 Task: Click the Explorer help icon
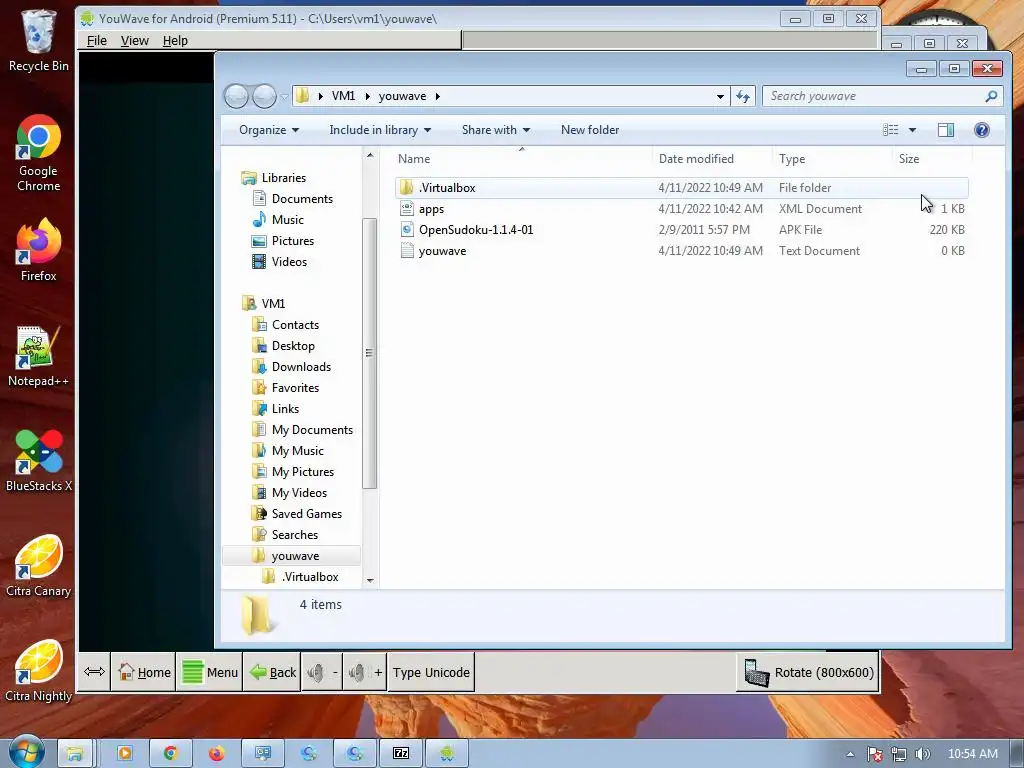(982, 130)
